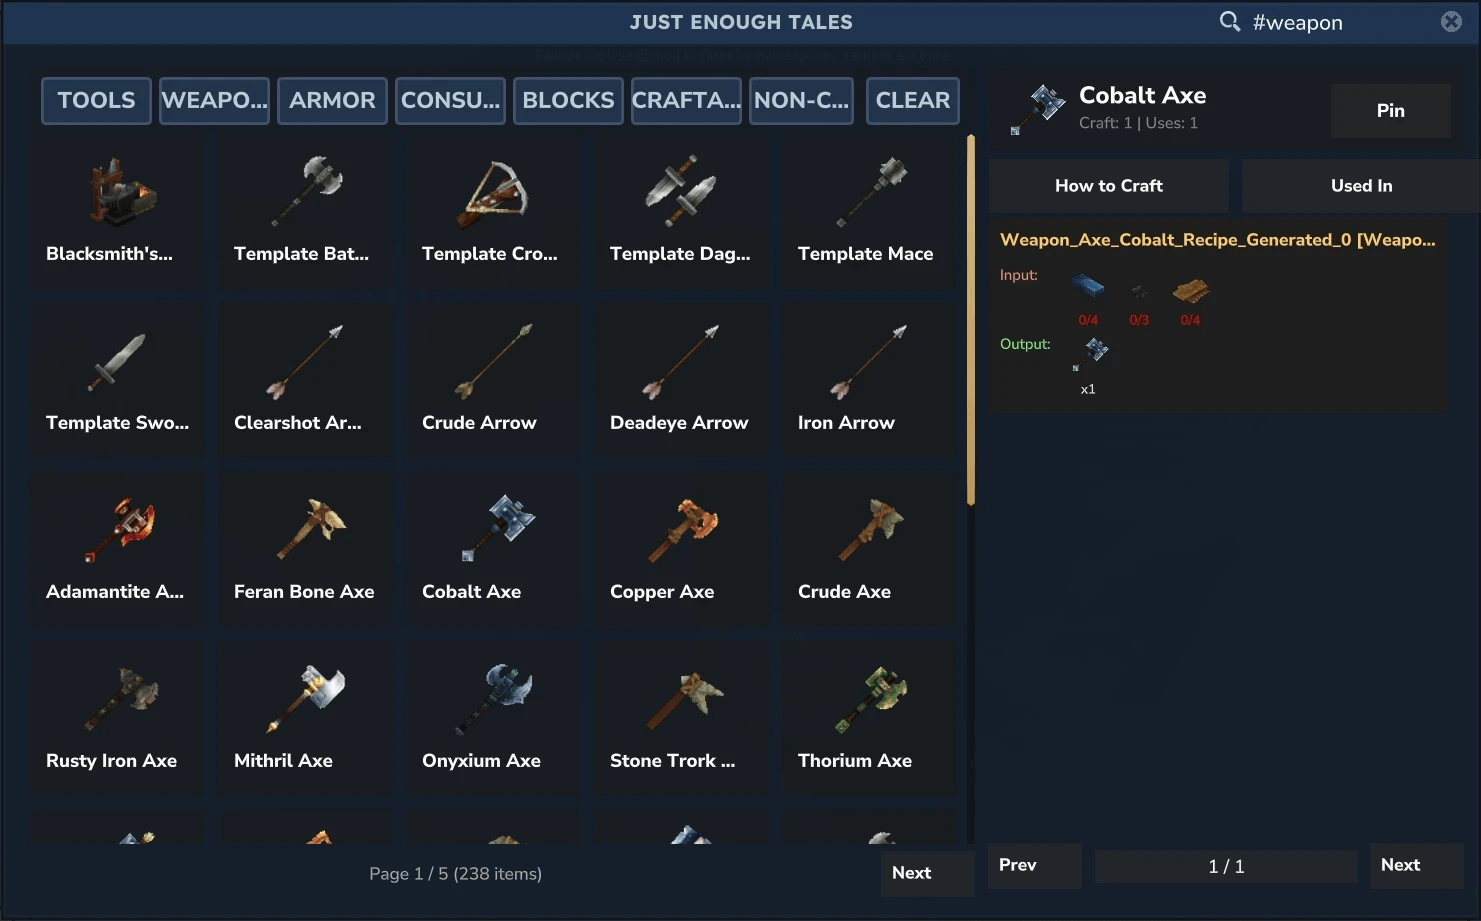Select the Thorium Axe icon

tap(871, 699)
